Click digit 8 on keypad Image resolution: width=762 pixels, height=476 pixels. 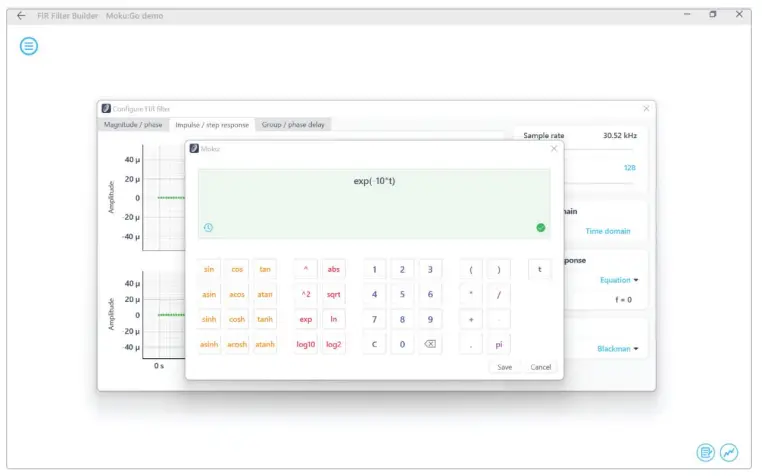[402, 319]
